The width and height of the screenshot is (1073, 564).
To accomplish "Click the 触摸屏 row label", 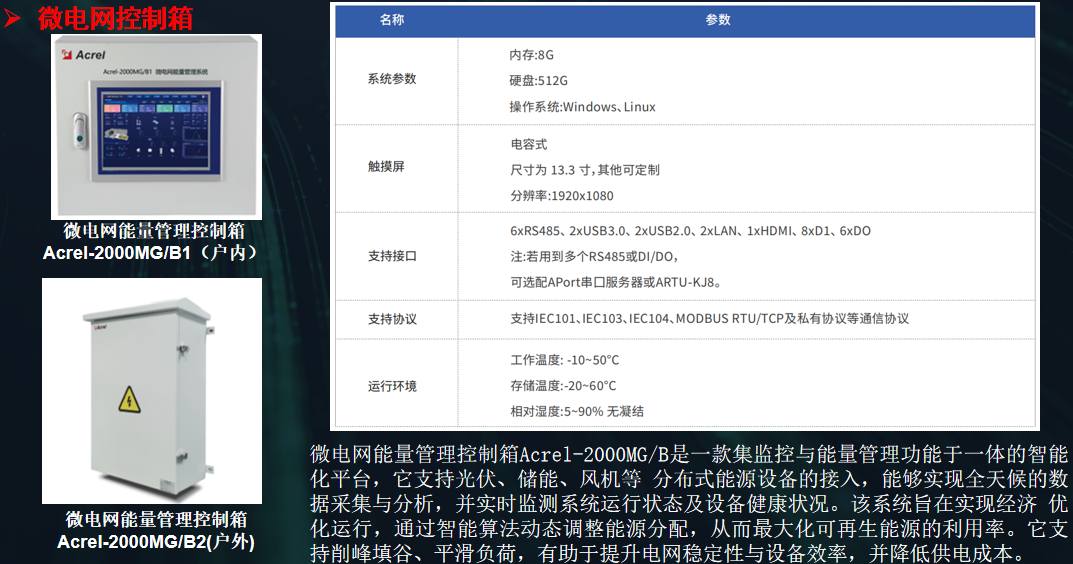I will [386, 166].
